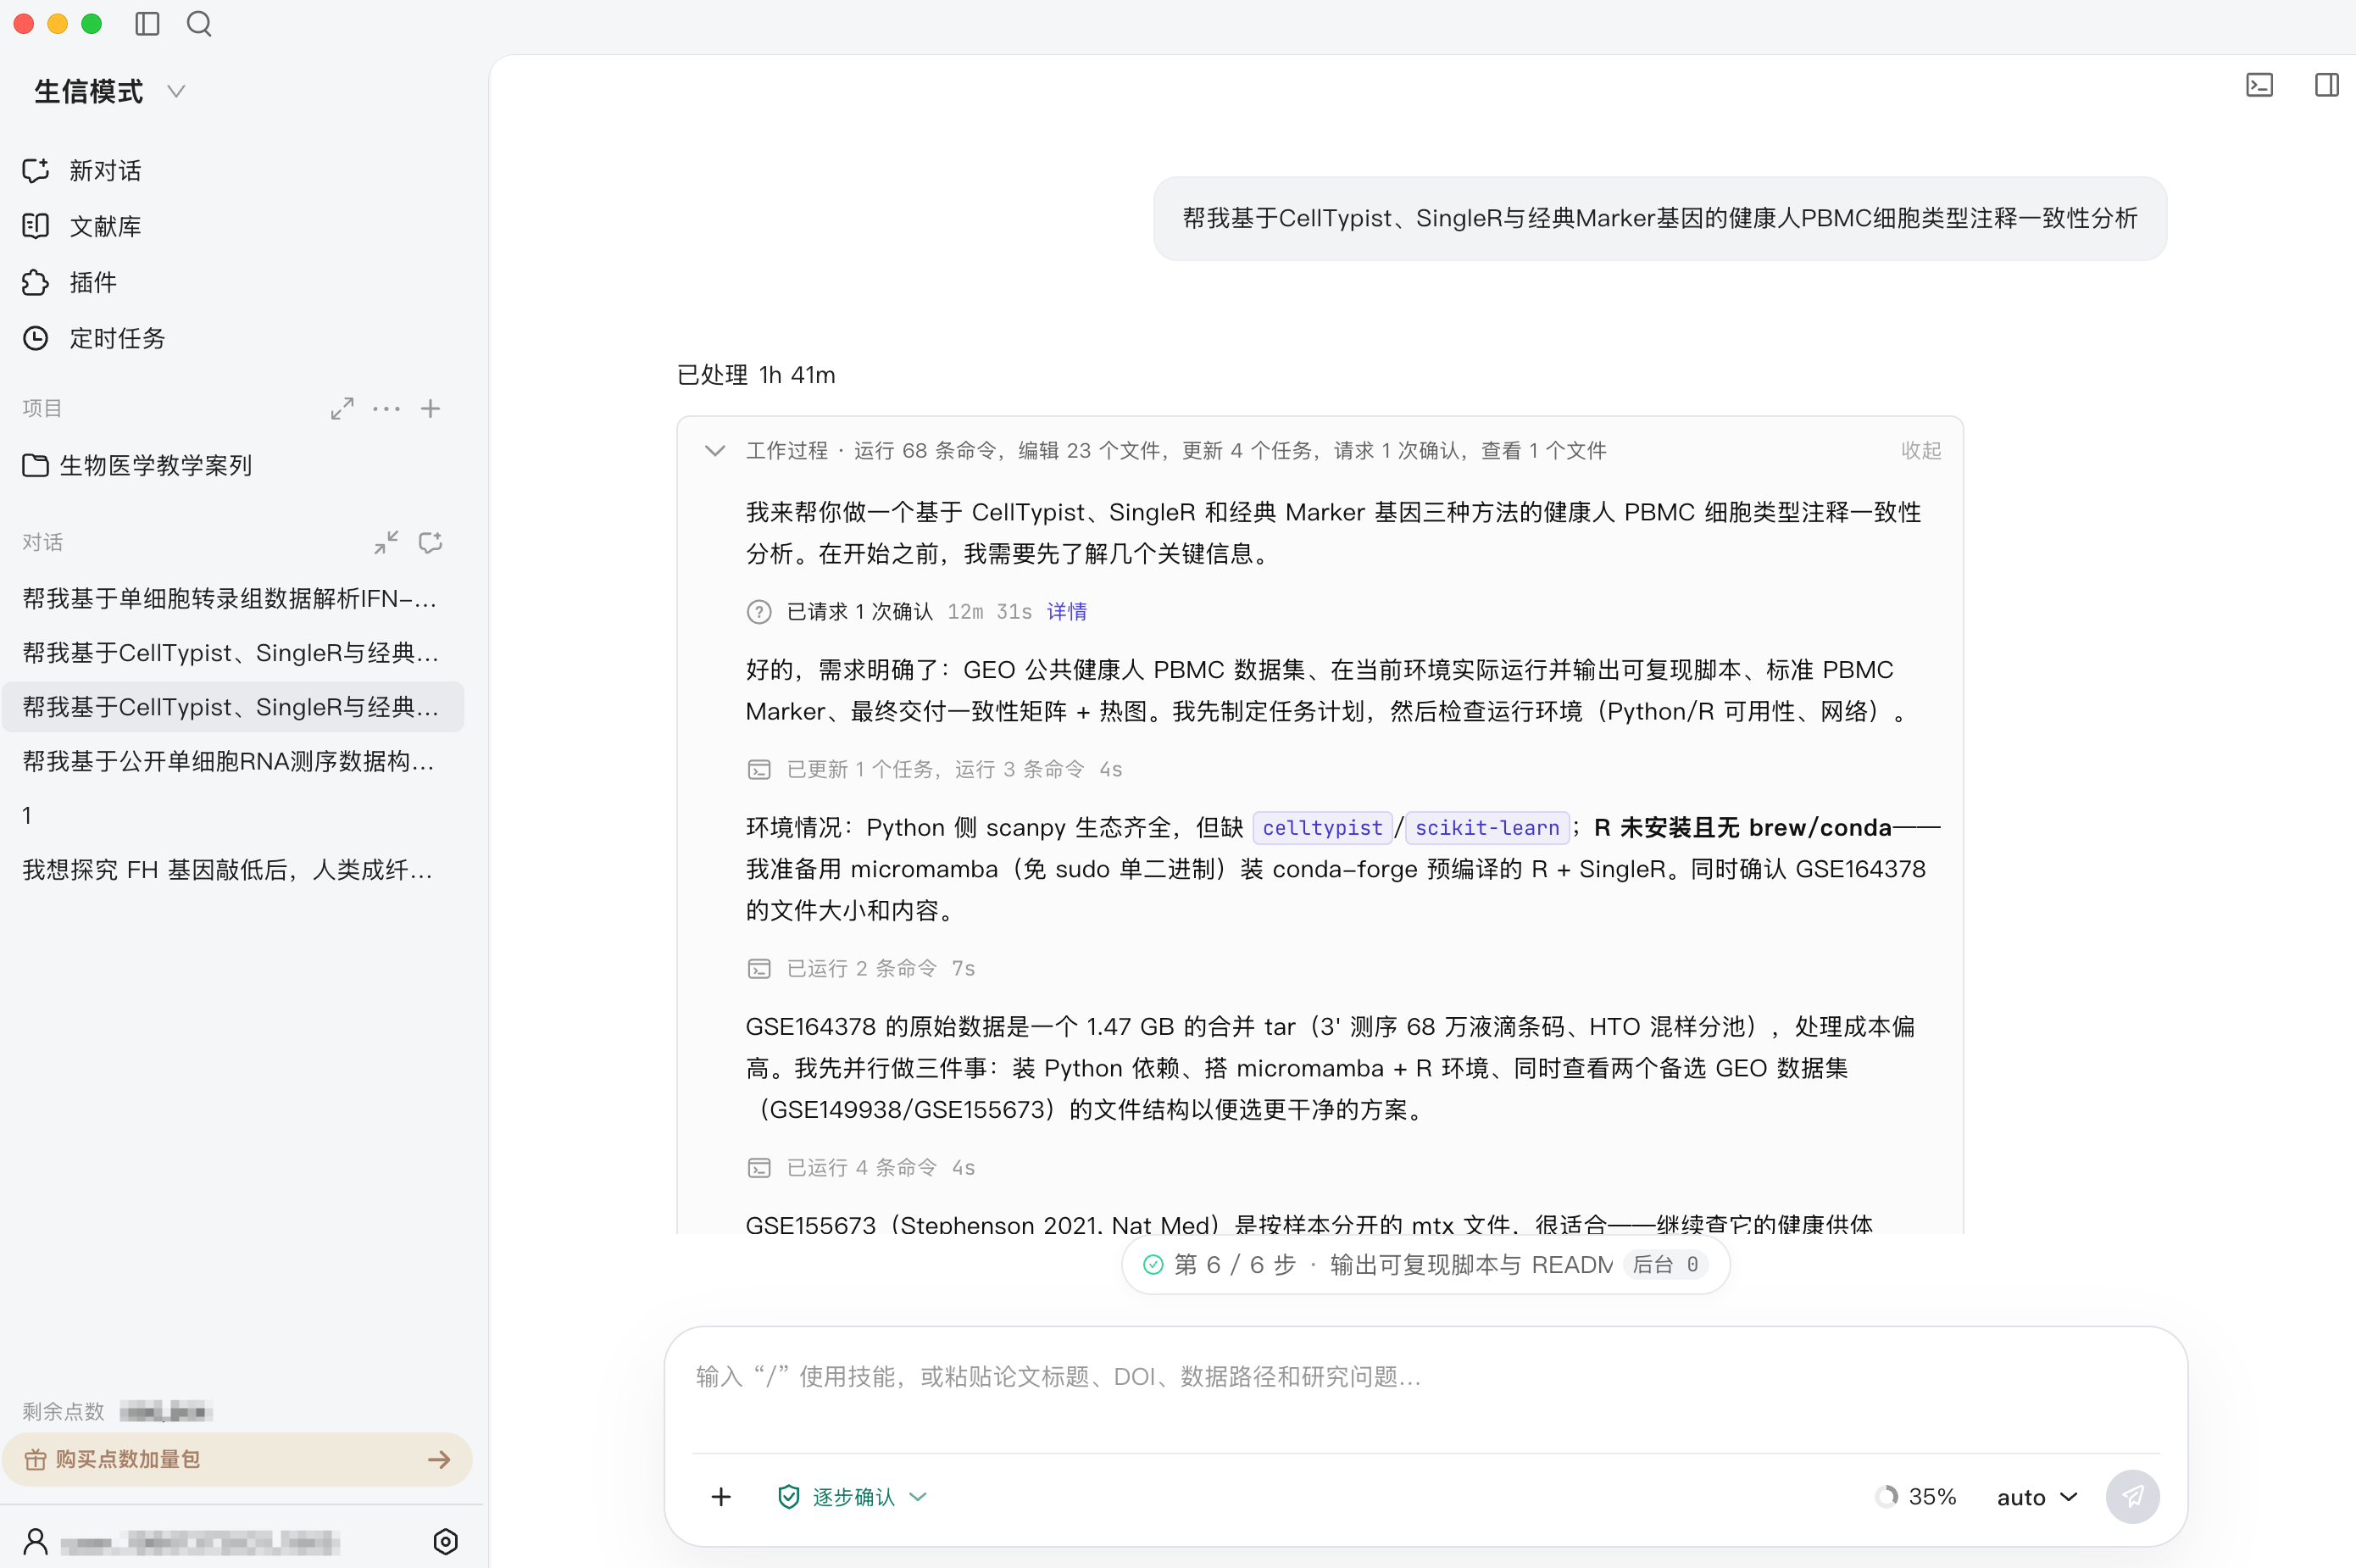Screen dimensions: 2356x1568
Task: Open the 逐步确认 confirmation mode dropdown
Action: (x=853, y=1497)
